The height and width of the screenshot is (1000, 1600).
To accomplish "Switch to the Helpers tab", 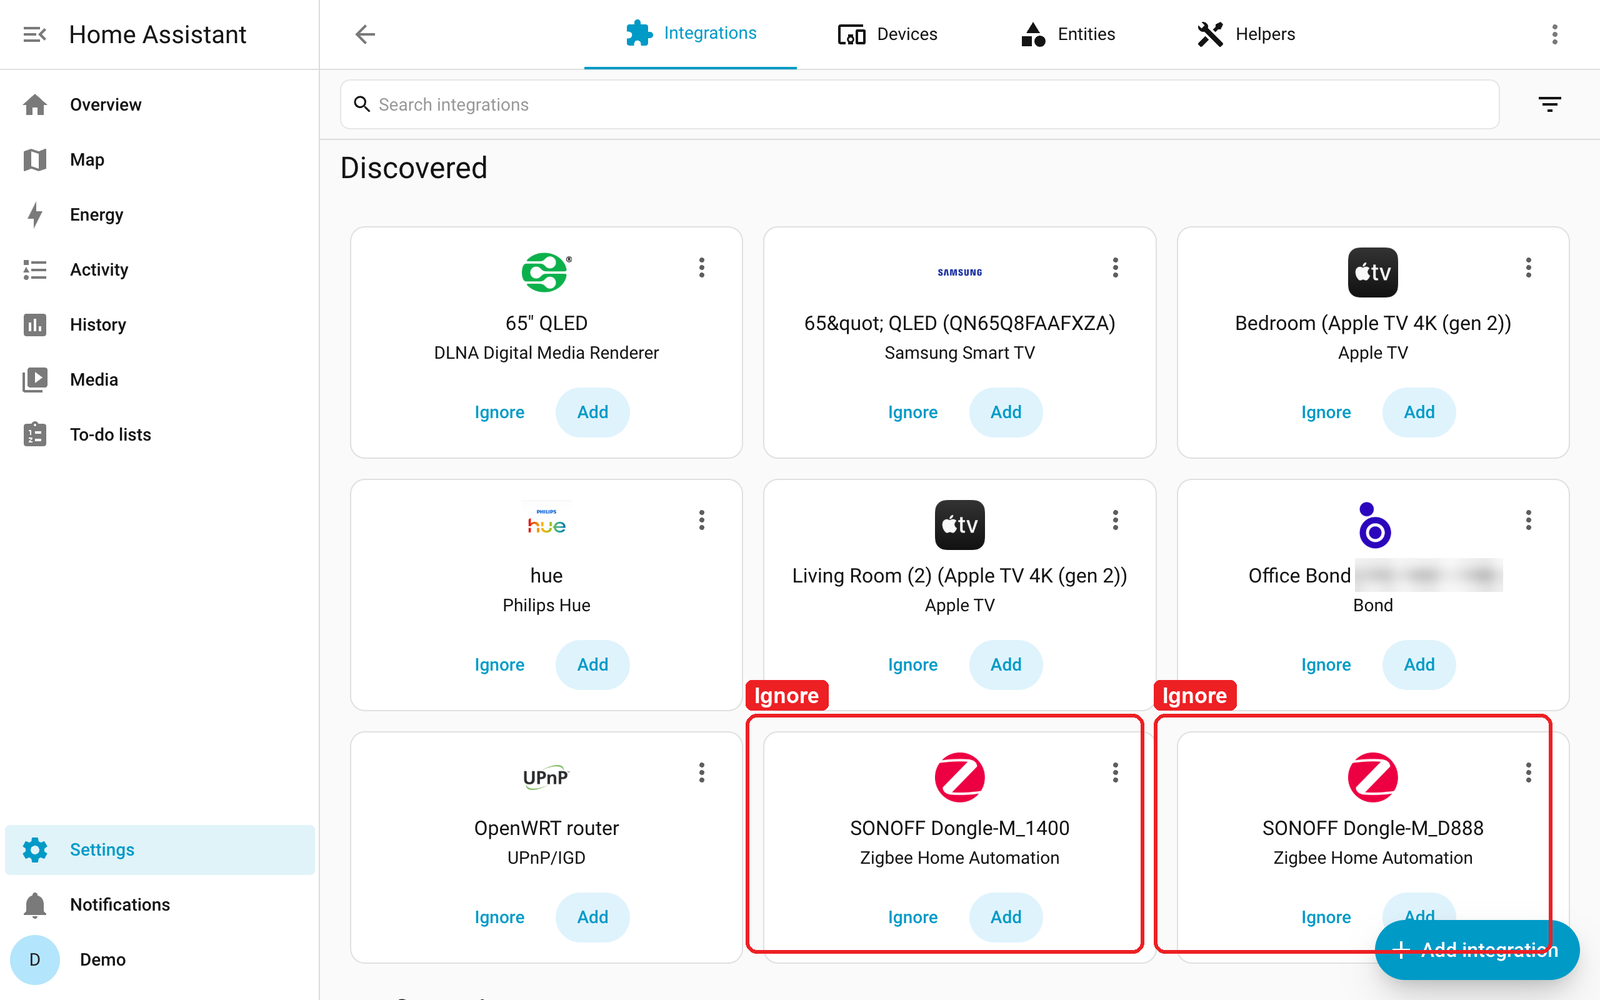I will (1245, 34).
